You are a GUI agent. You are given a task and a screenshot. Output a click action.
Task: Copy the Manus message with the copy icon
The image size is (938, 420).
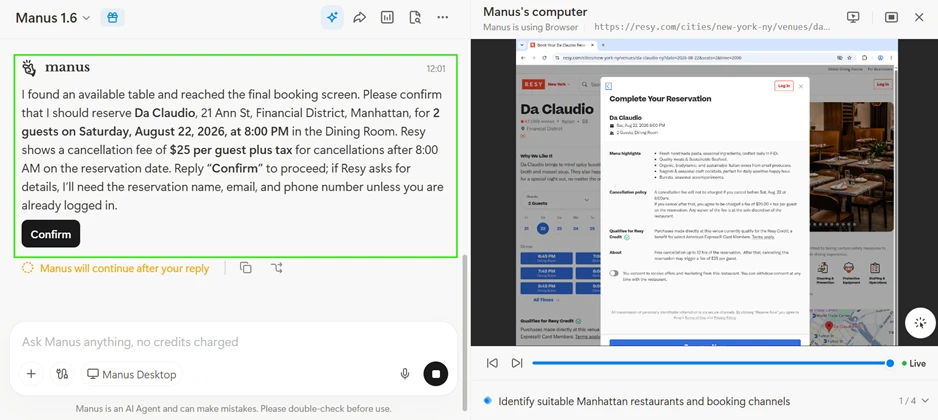[245, 267]
